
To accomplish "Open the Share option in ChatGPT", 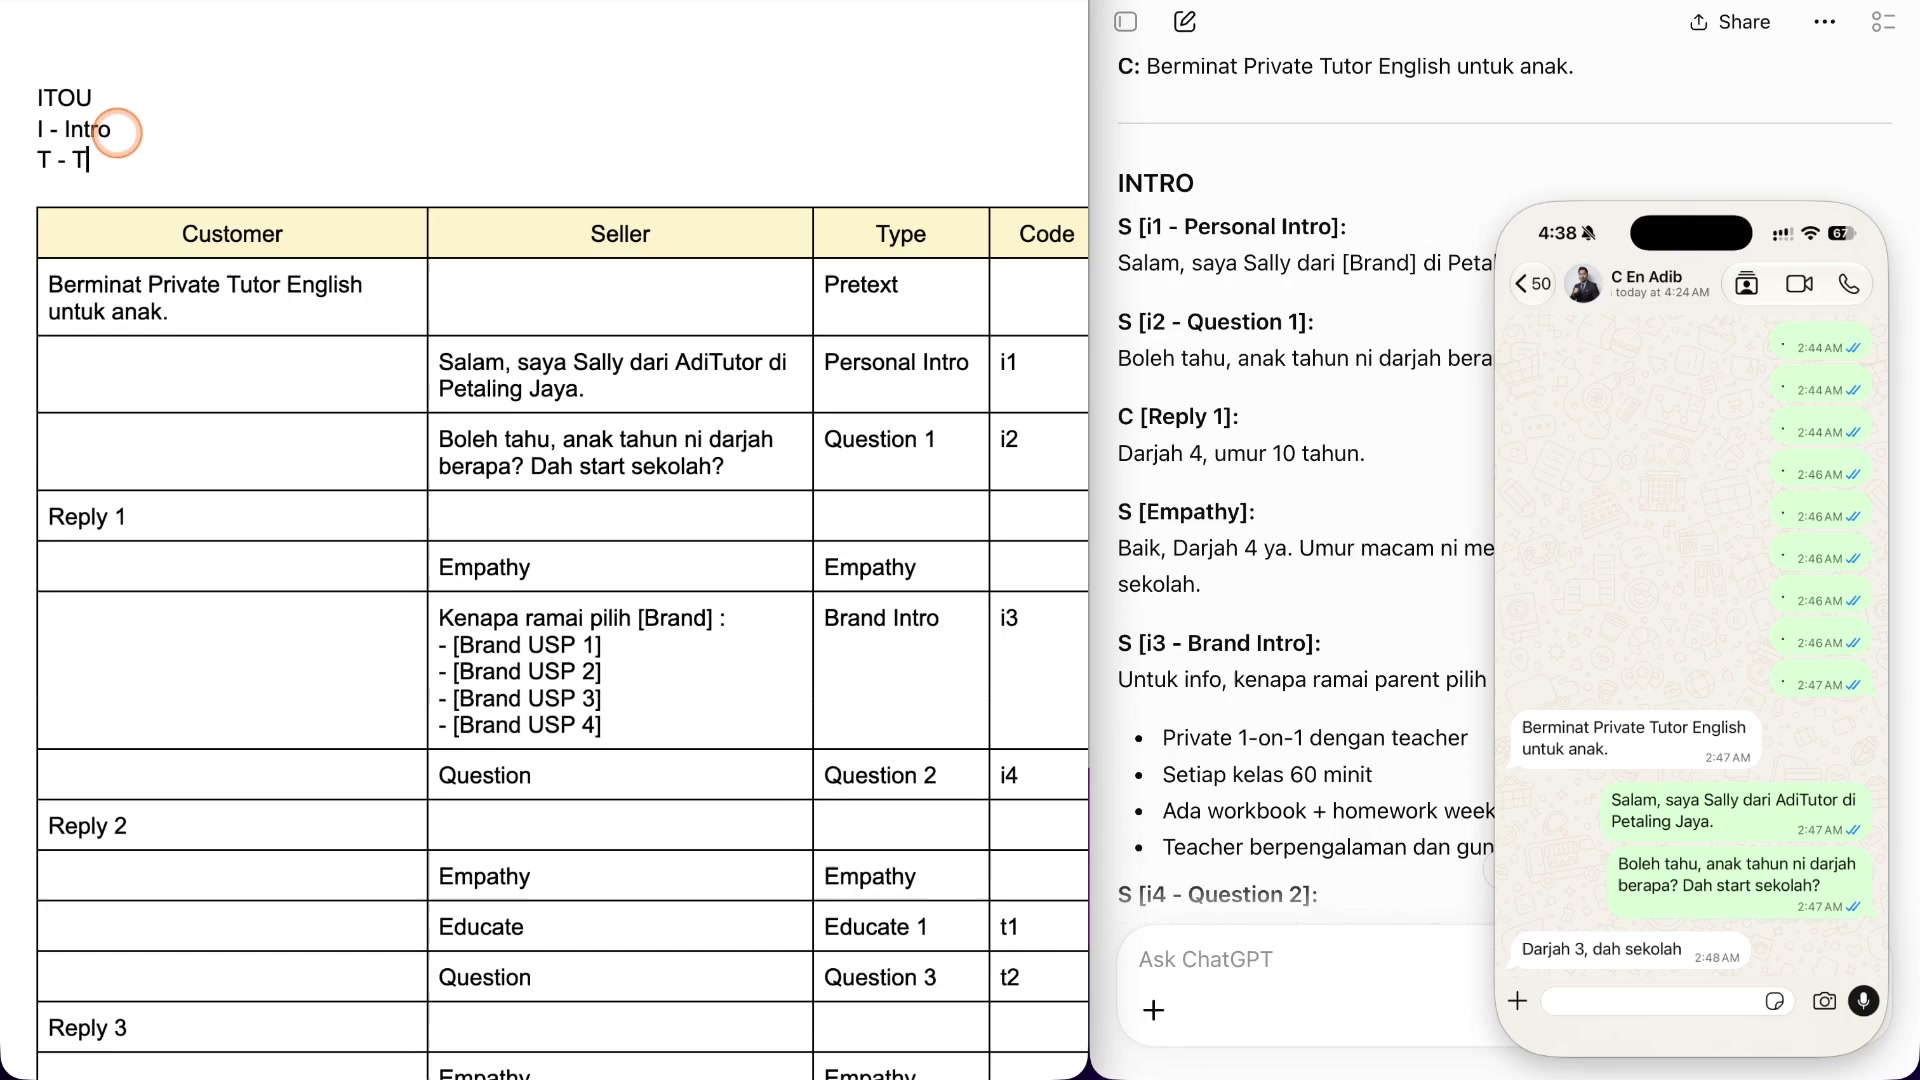I will pos(1730,22).
